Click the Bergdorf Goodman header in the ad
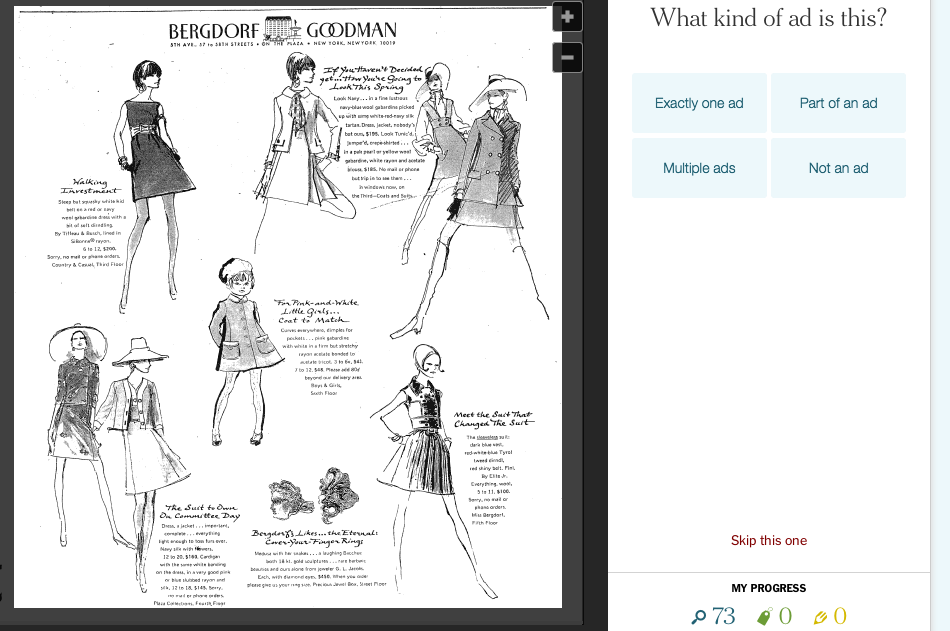The width and height of the screenshot is (950, 631). pos(282,32)
